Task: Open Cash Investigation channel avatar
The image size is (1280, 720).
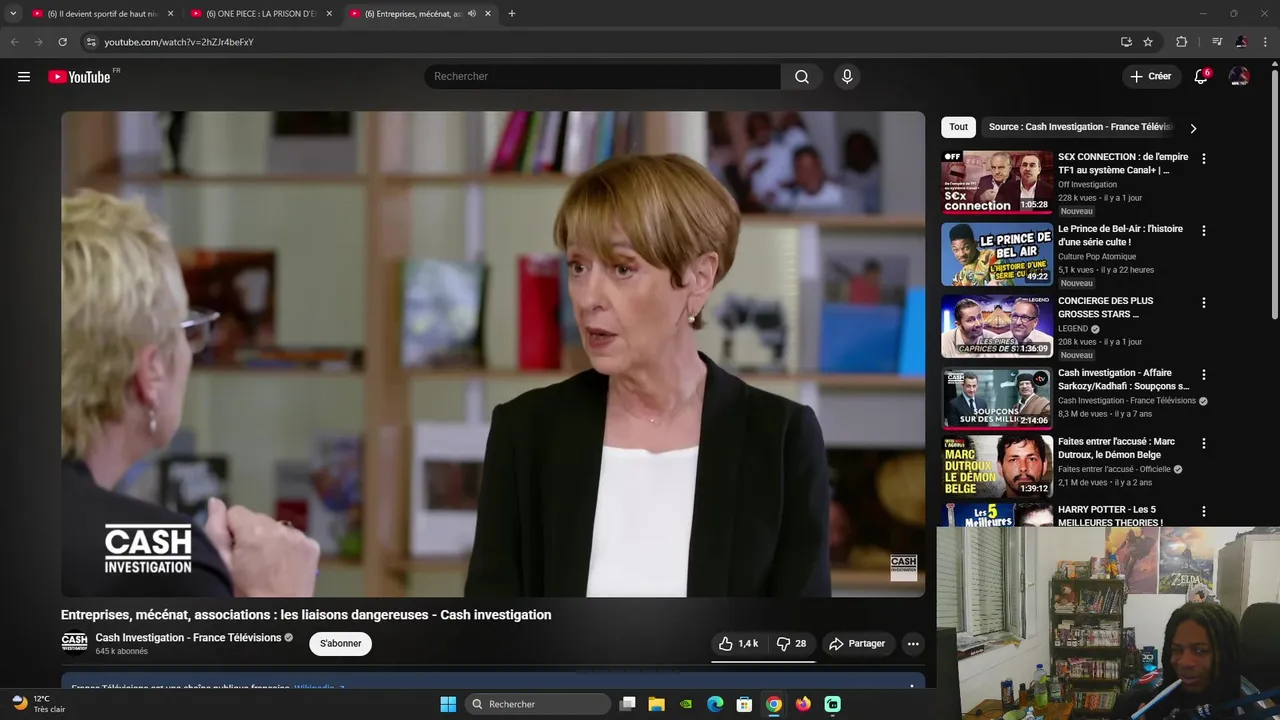Action: click(x=74, y=642)
